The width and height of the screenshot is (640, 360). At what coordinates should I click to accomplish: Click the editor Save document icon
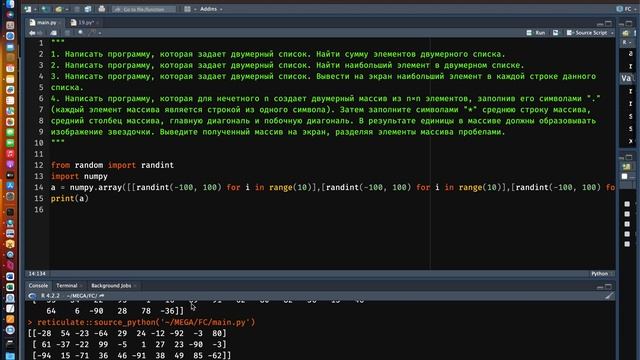coord(67,33)
